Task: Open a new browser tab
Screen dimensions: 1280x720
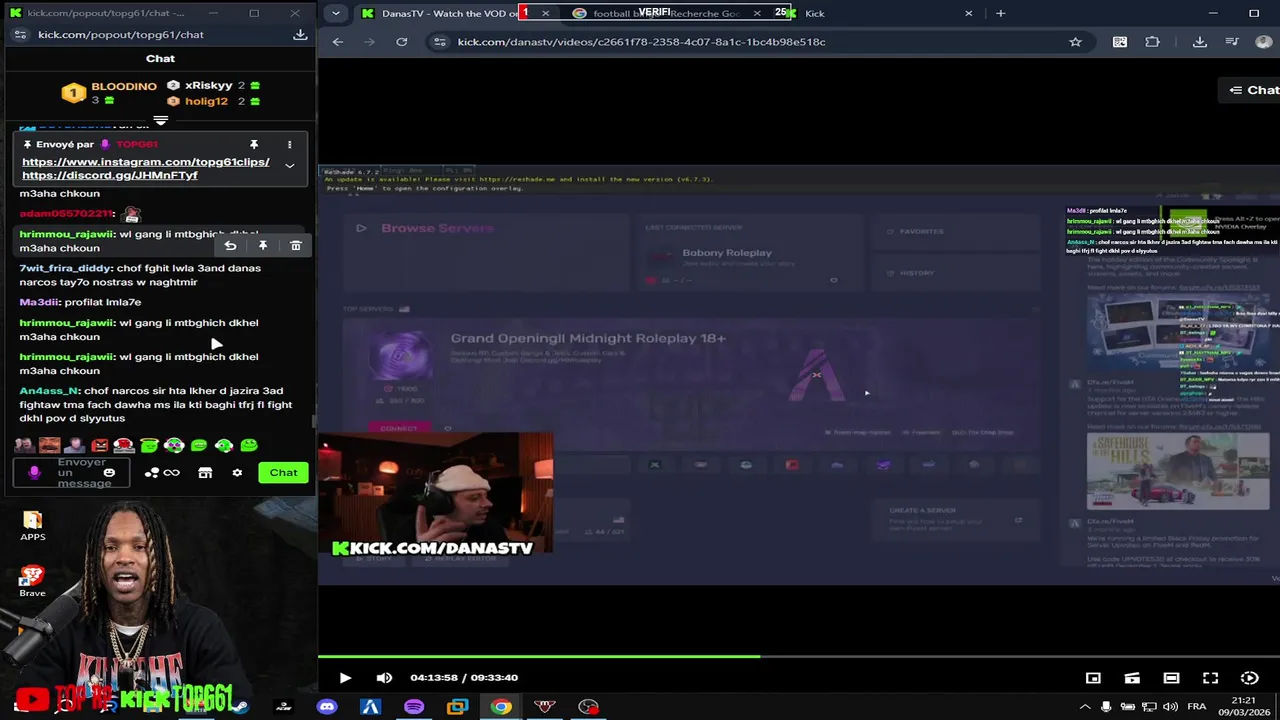Action: 1000,13
